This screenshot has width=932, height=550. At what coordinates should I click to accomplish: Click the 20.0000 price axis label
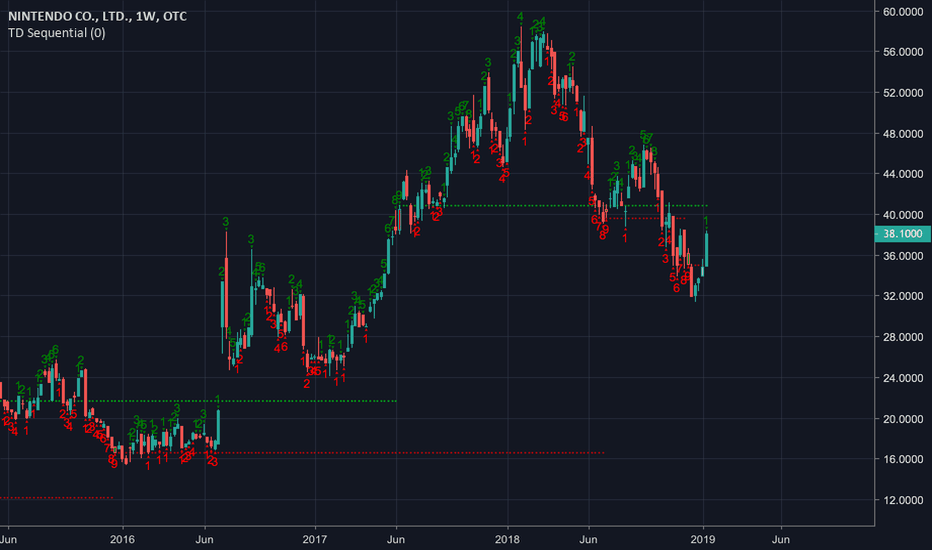pos(903,419)
